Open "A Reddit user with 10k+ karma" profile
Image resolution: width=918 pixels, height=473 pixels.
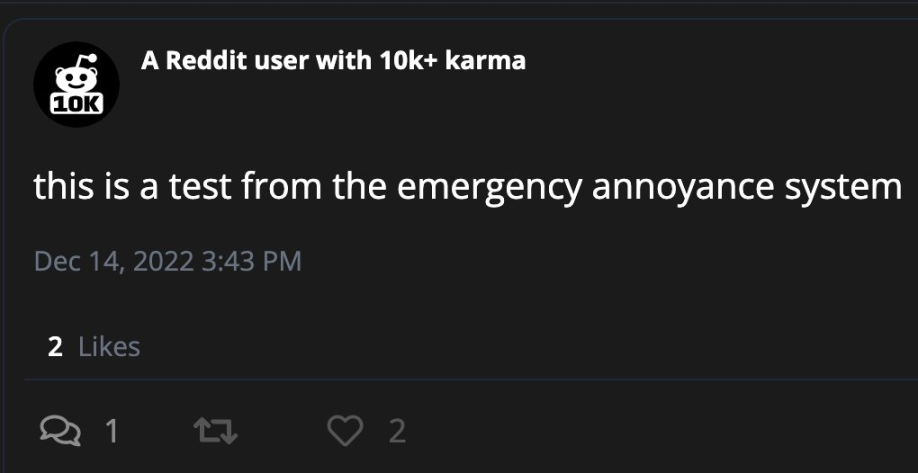[333, 61]
